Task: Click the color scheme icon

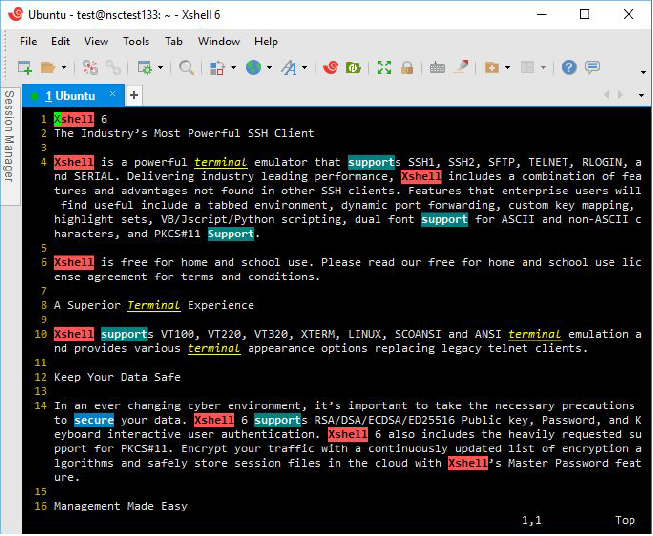Action: click(217, 67)
